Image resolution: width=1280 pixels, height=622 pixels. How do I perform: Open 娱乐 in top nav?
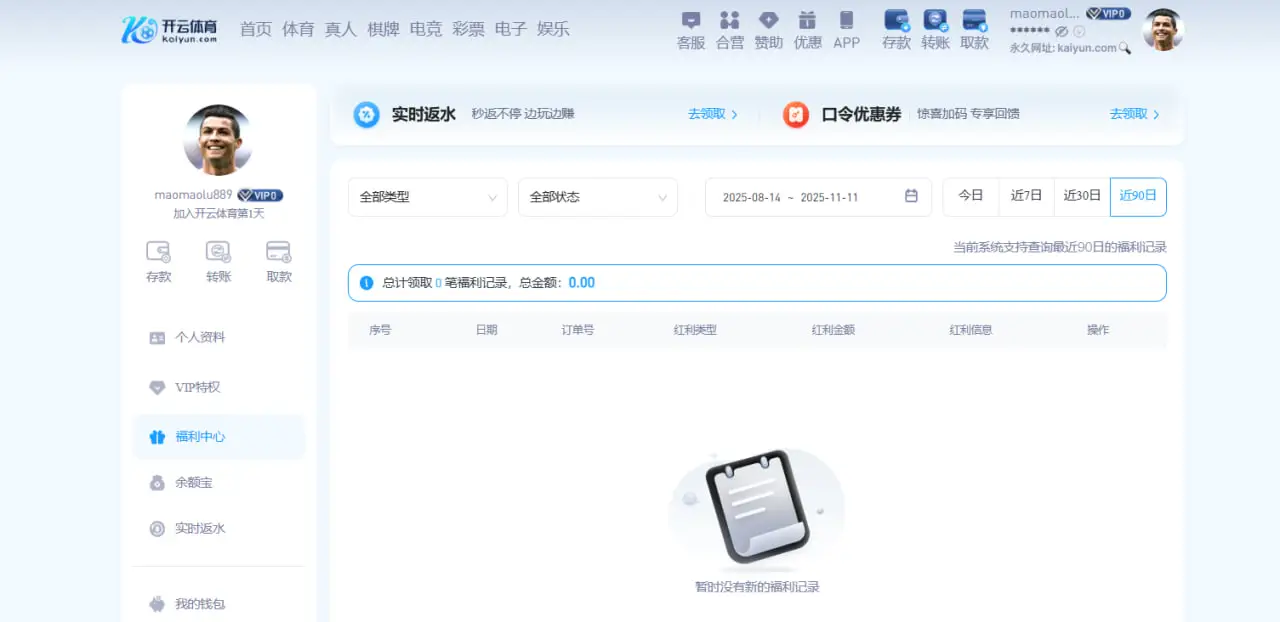[553, 29]
